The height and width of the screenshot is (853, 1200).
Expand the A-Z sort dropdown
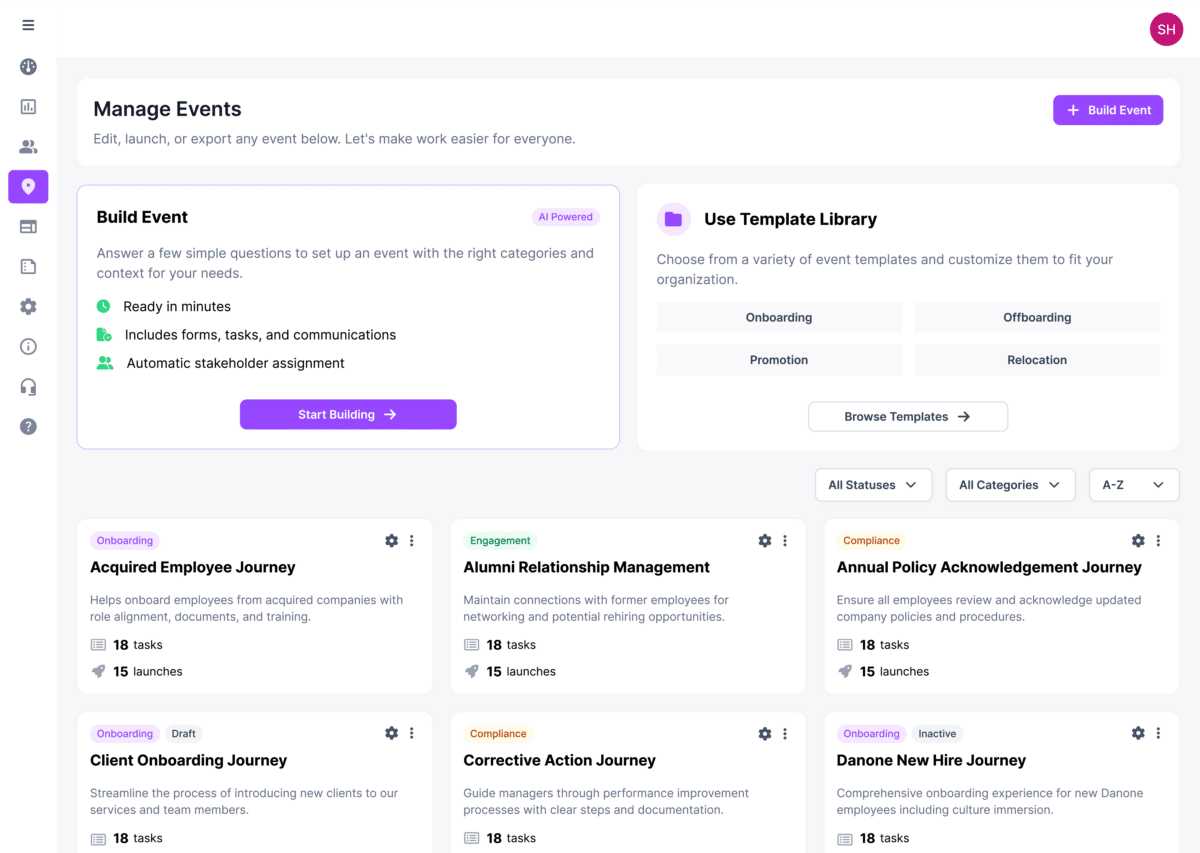1133,485
